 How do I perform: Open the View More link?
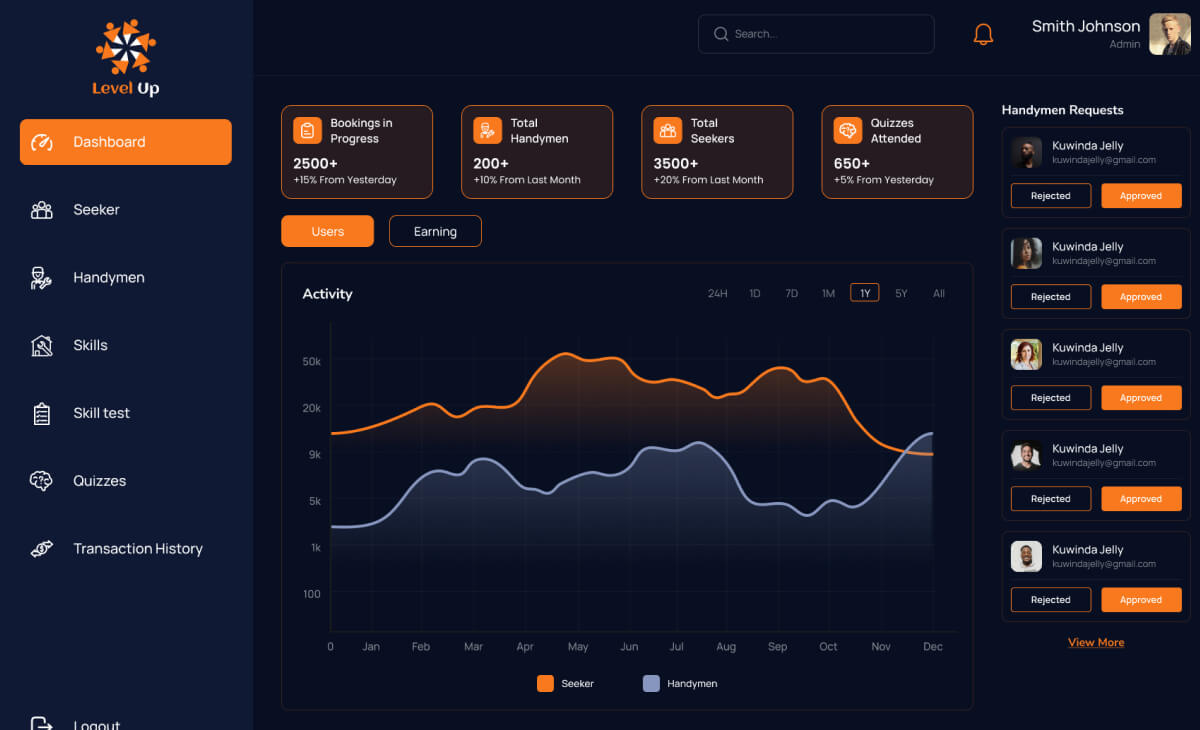[1096, 643]
